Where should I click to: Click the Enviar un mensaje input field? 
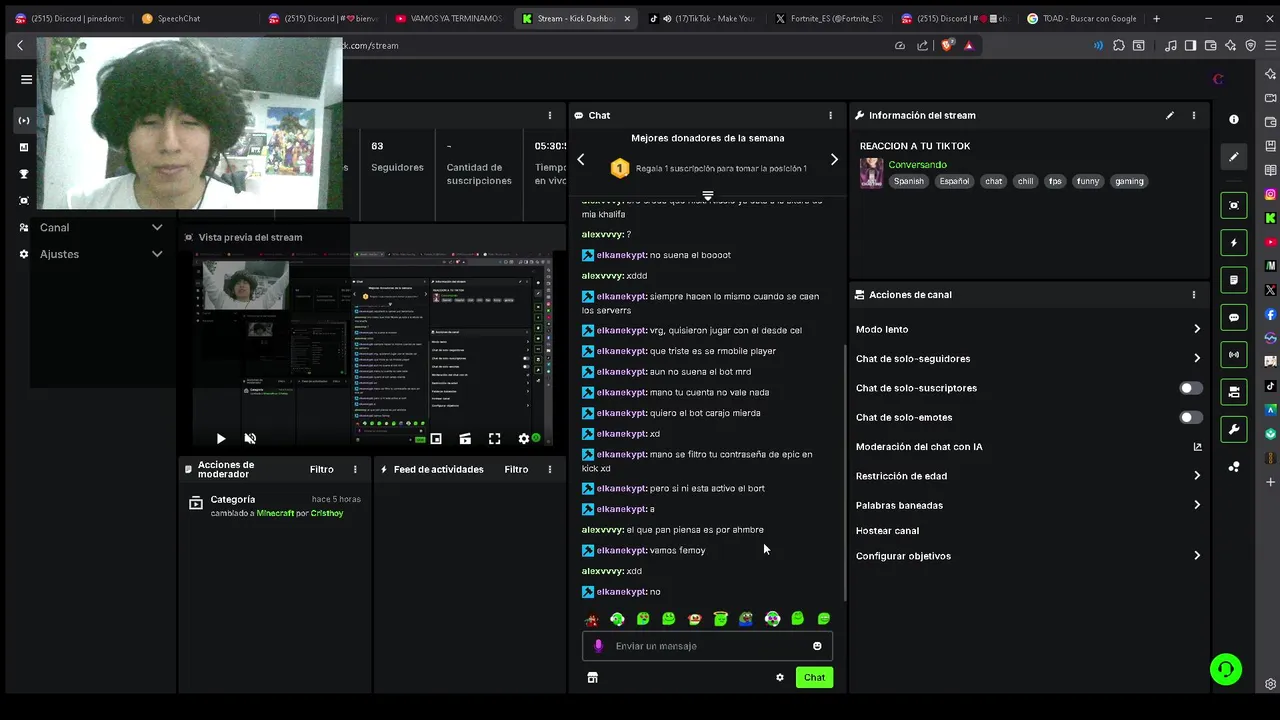tap(708, 646)
